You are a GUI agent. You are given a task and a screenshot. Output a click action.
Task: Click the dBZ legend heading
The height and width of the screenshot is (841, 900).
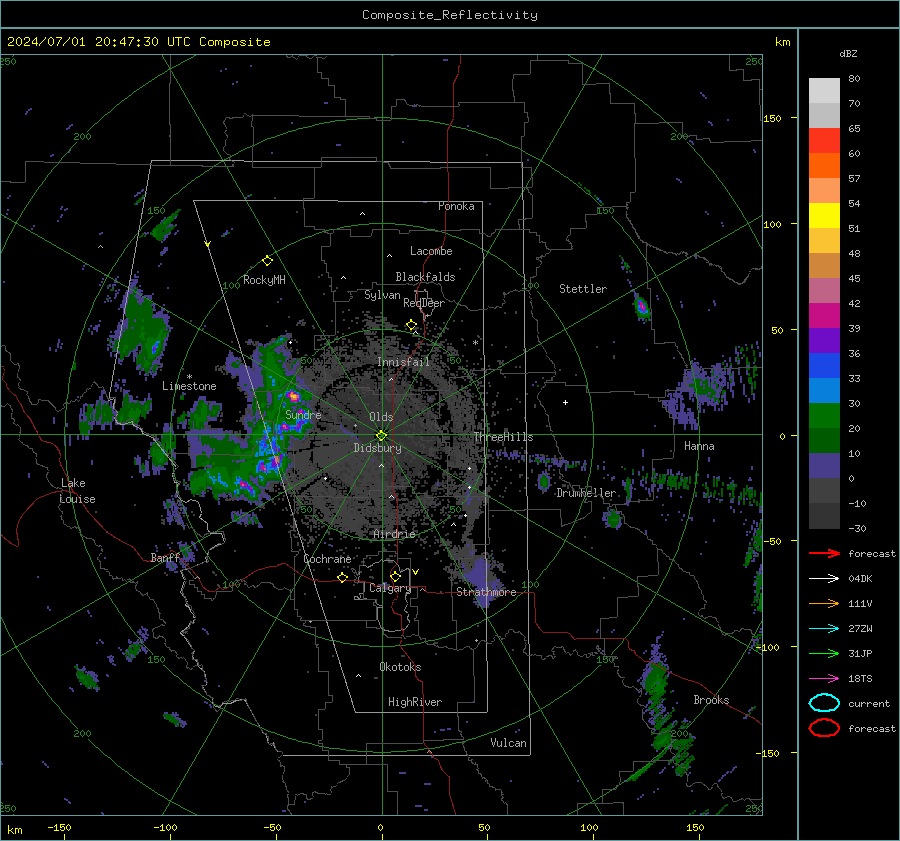[848, 53]
